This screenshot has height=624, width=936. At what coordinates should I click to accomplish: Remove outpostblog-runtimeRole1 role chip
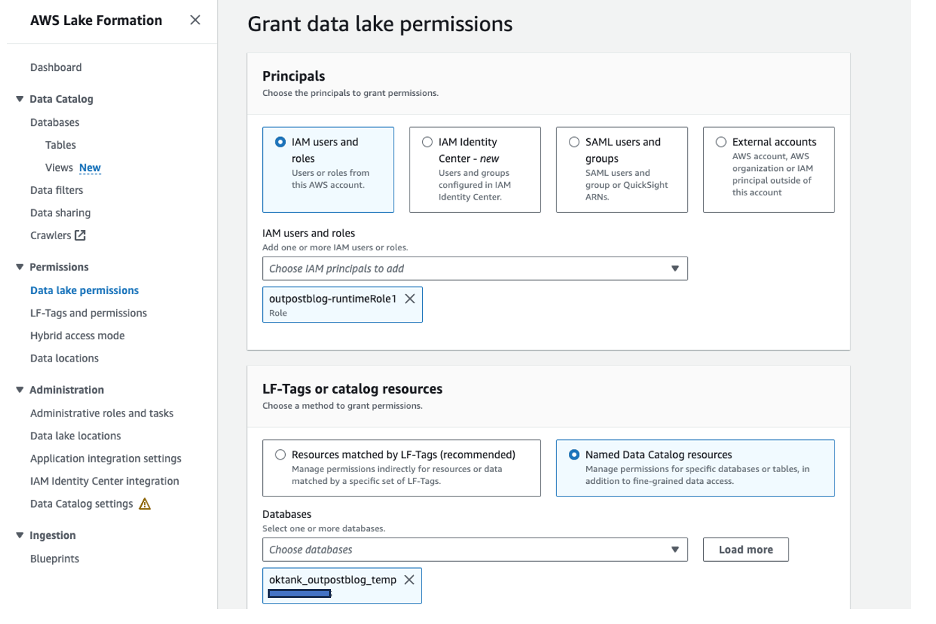pos(410,299)
